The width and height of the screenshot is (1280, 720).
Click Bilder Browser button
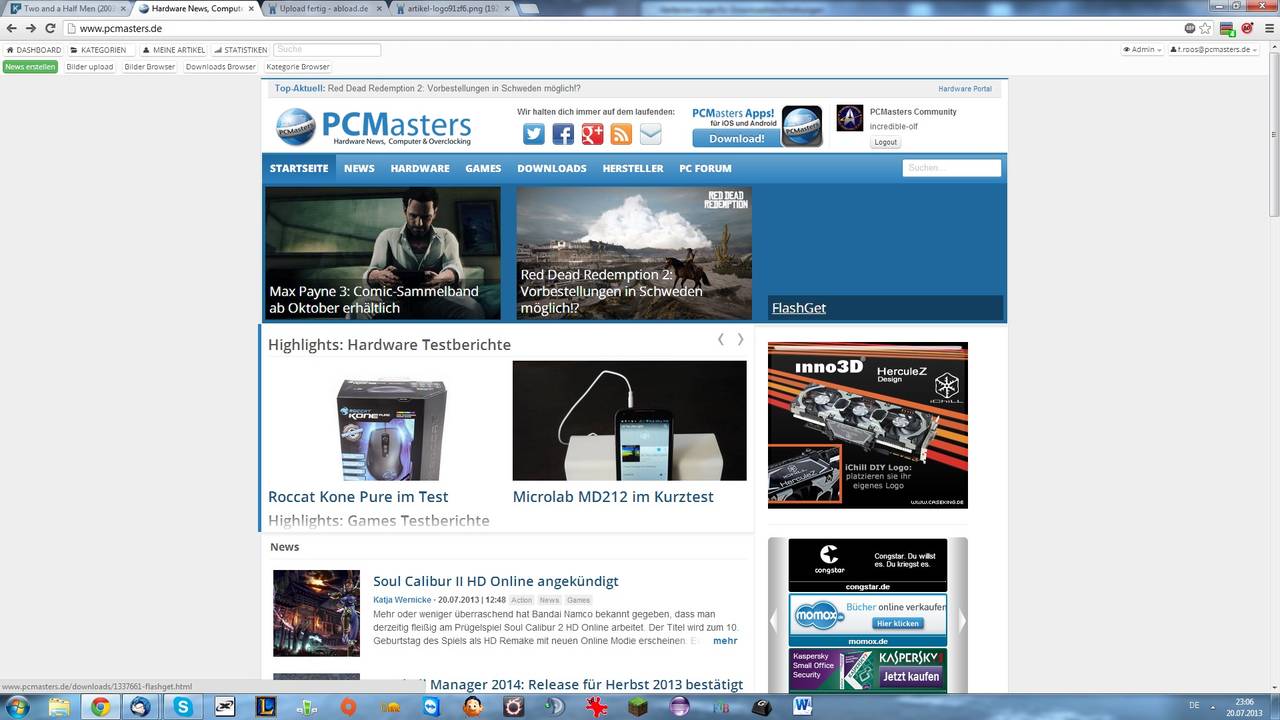(150, 67)
